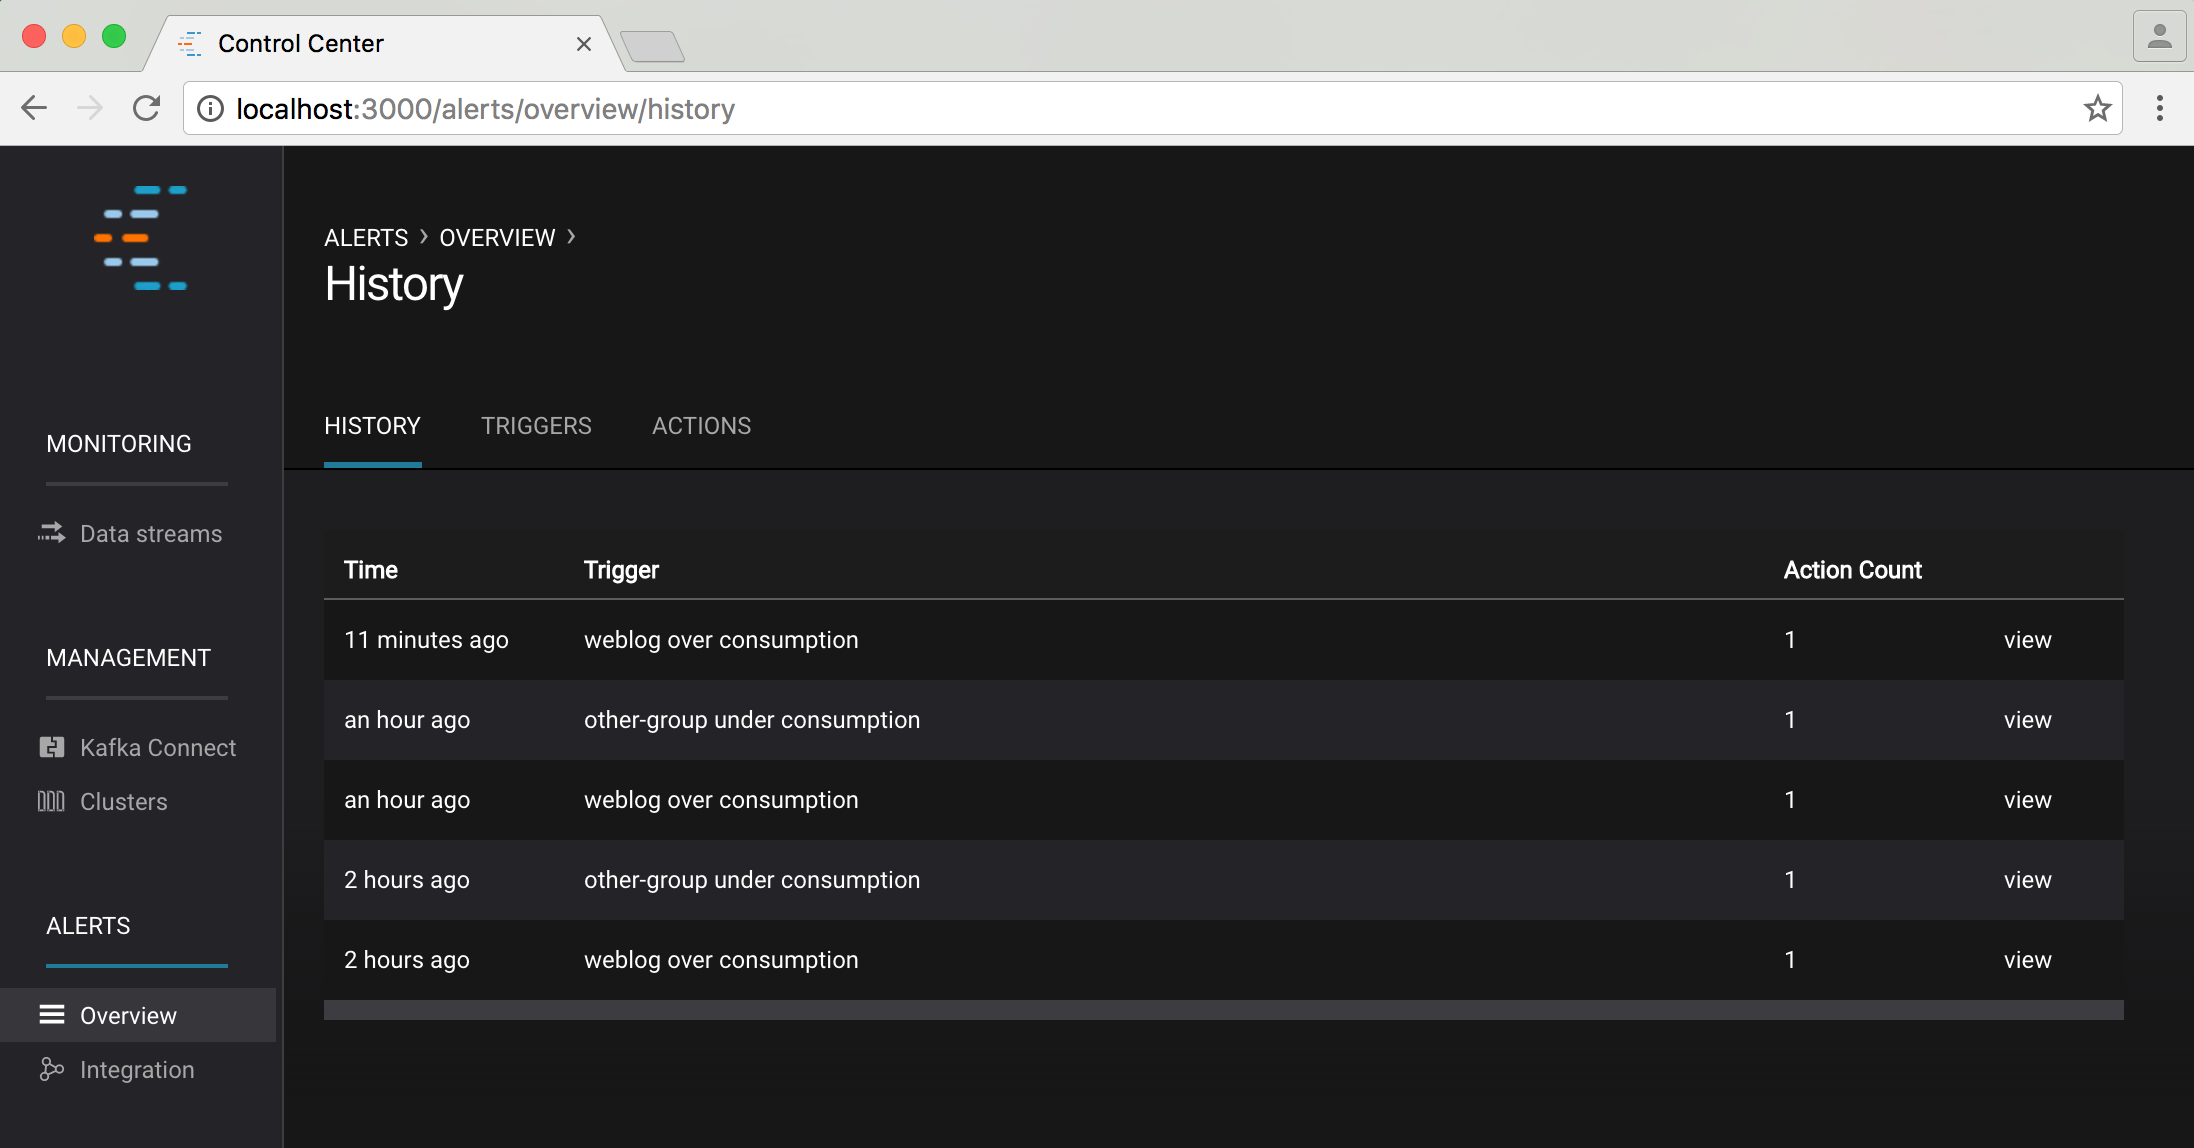
Task: Click the Kafka Connect sidebar icon
Action: [x=52, y=747]
